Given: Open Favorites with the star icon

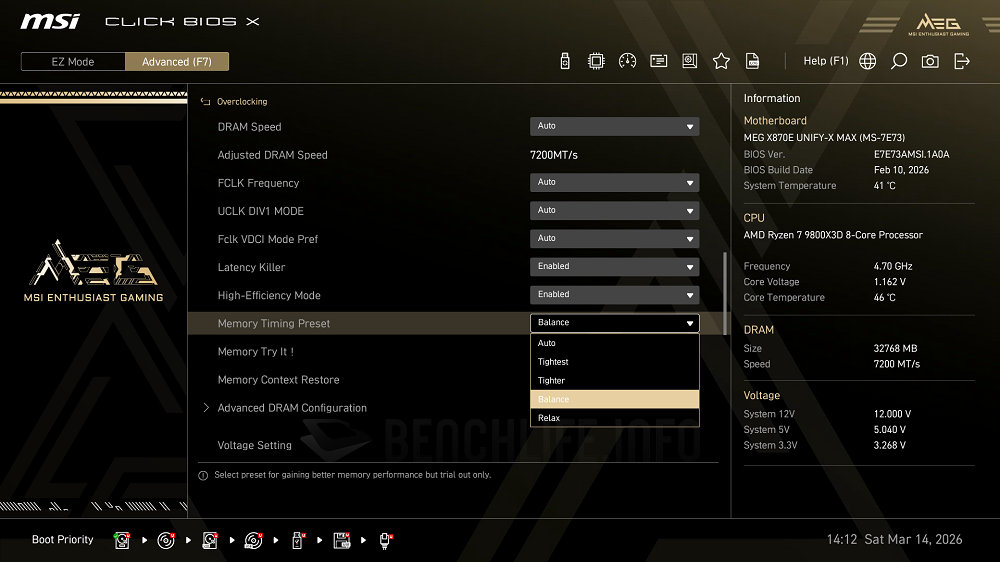Looking at the screenshot, I should (721, 61).
